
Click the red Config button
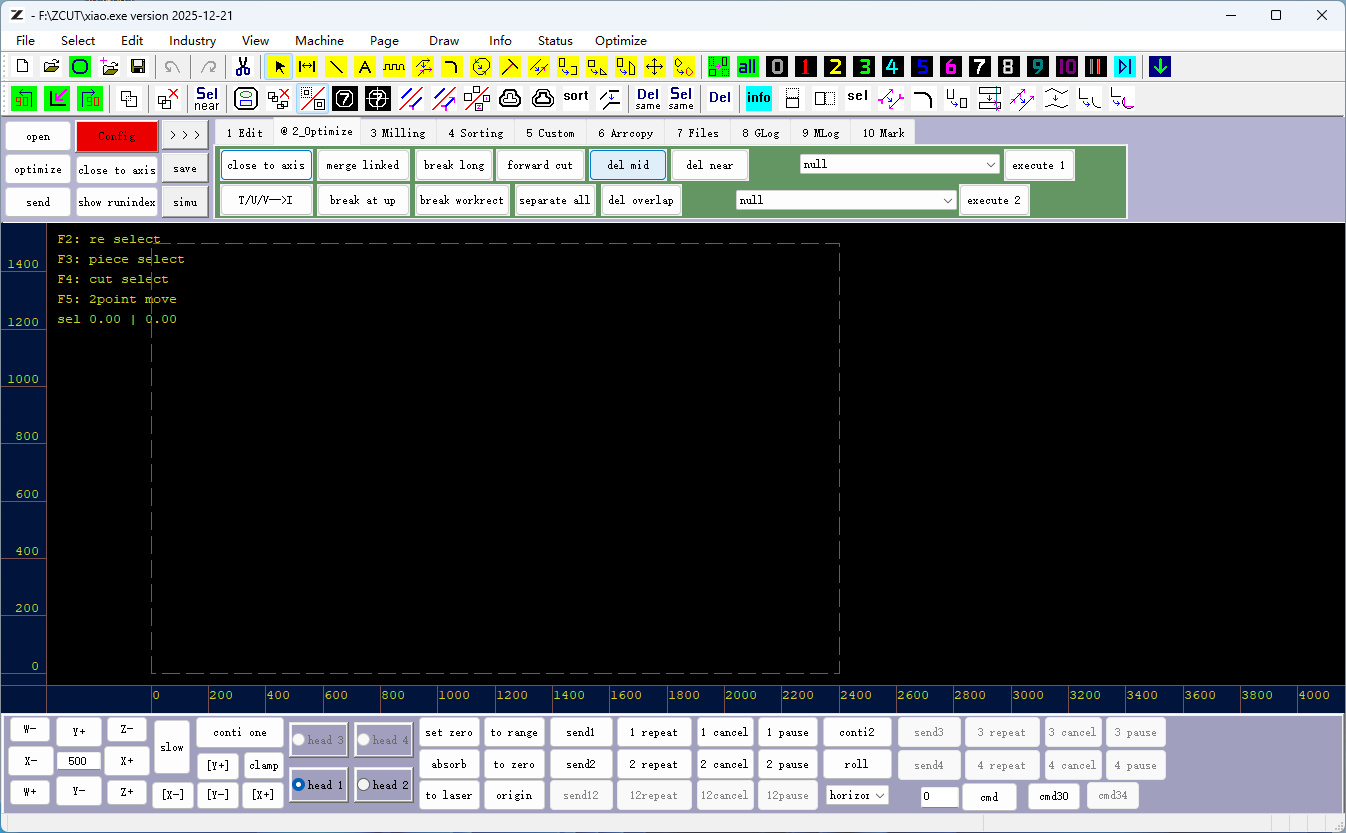[117, 136]
